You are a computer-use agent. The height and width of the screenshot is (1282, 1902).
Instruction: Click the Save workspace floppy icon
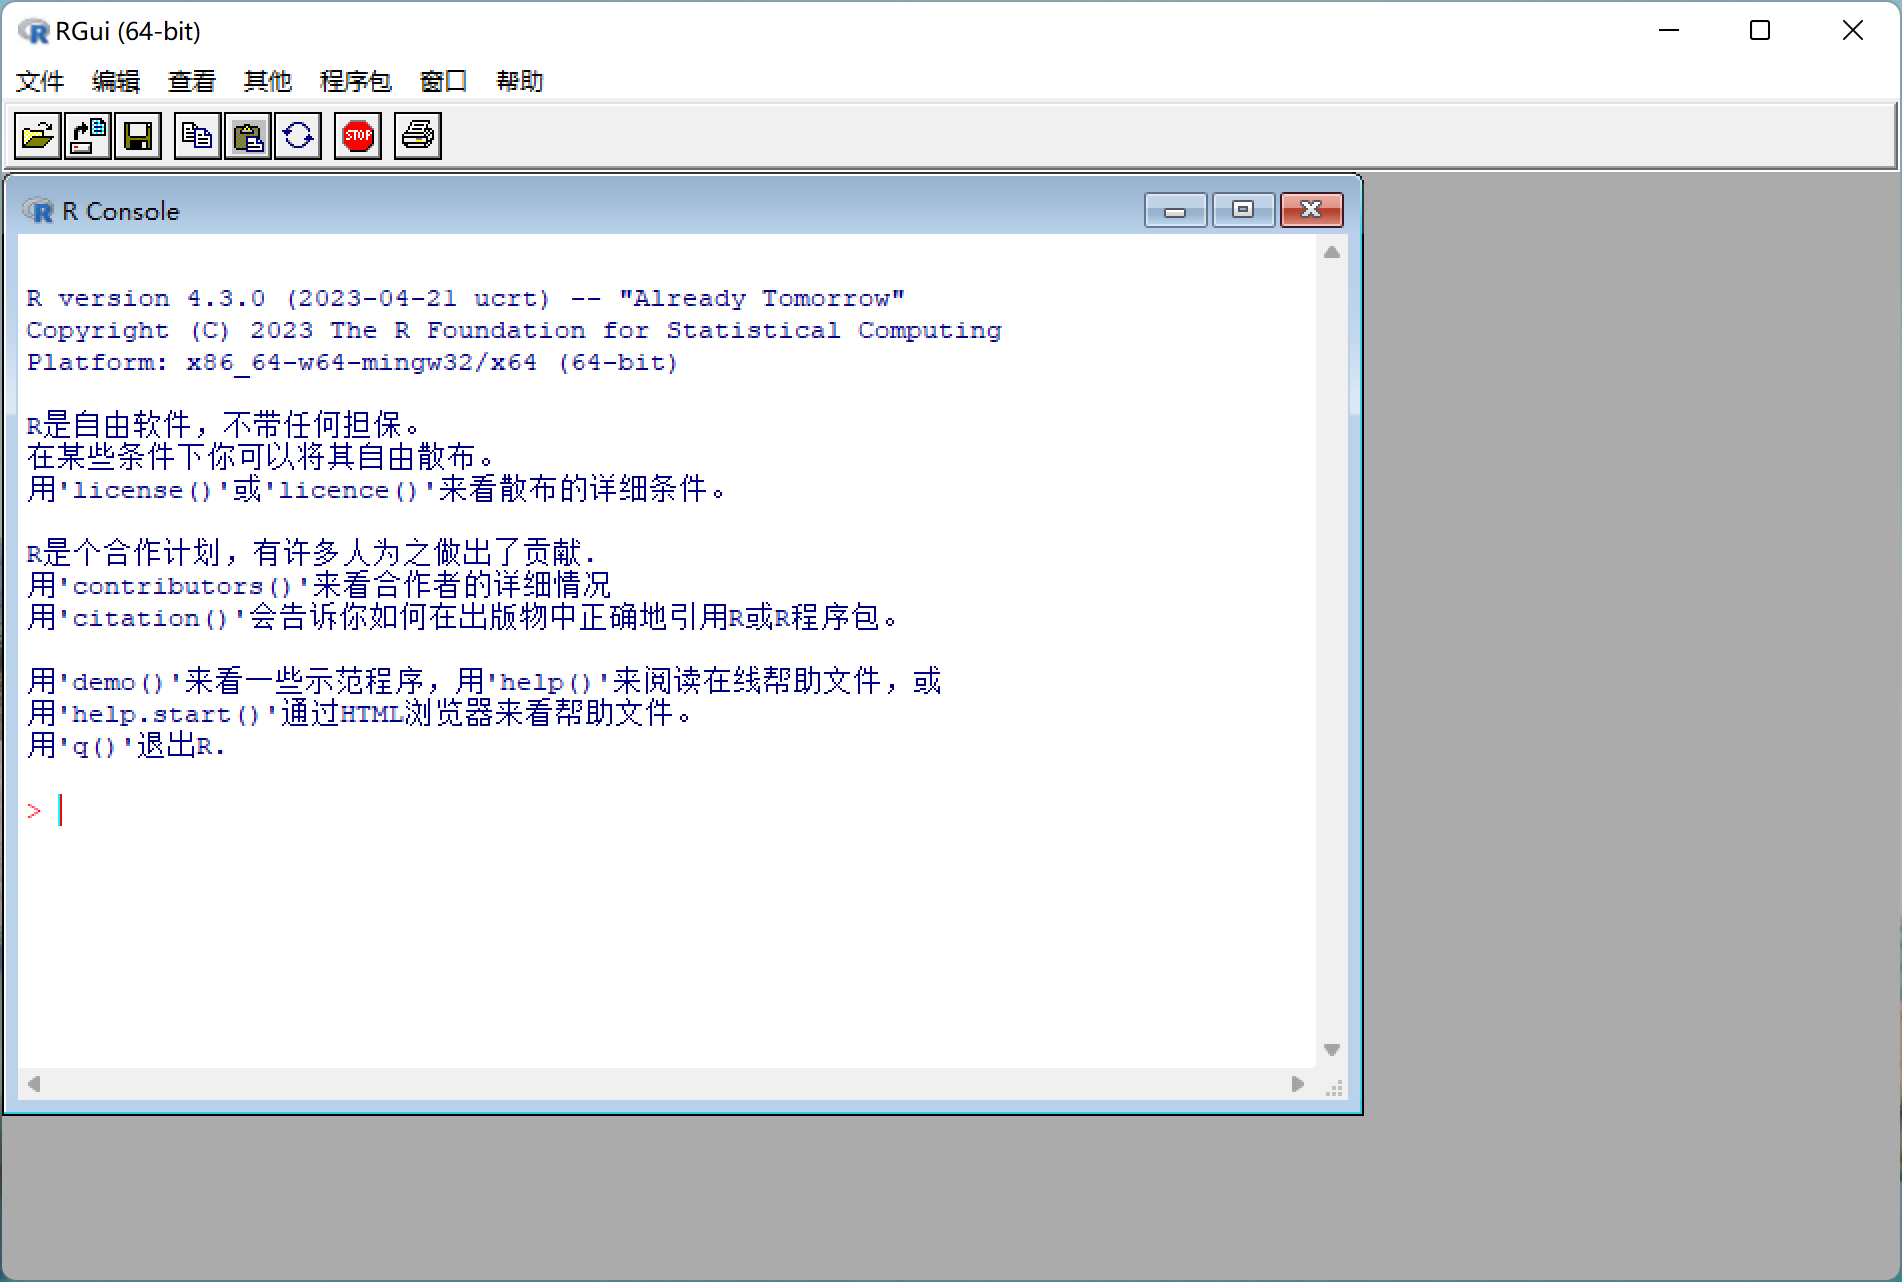(138, 135)
